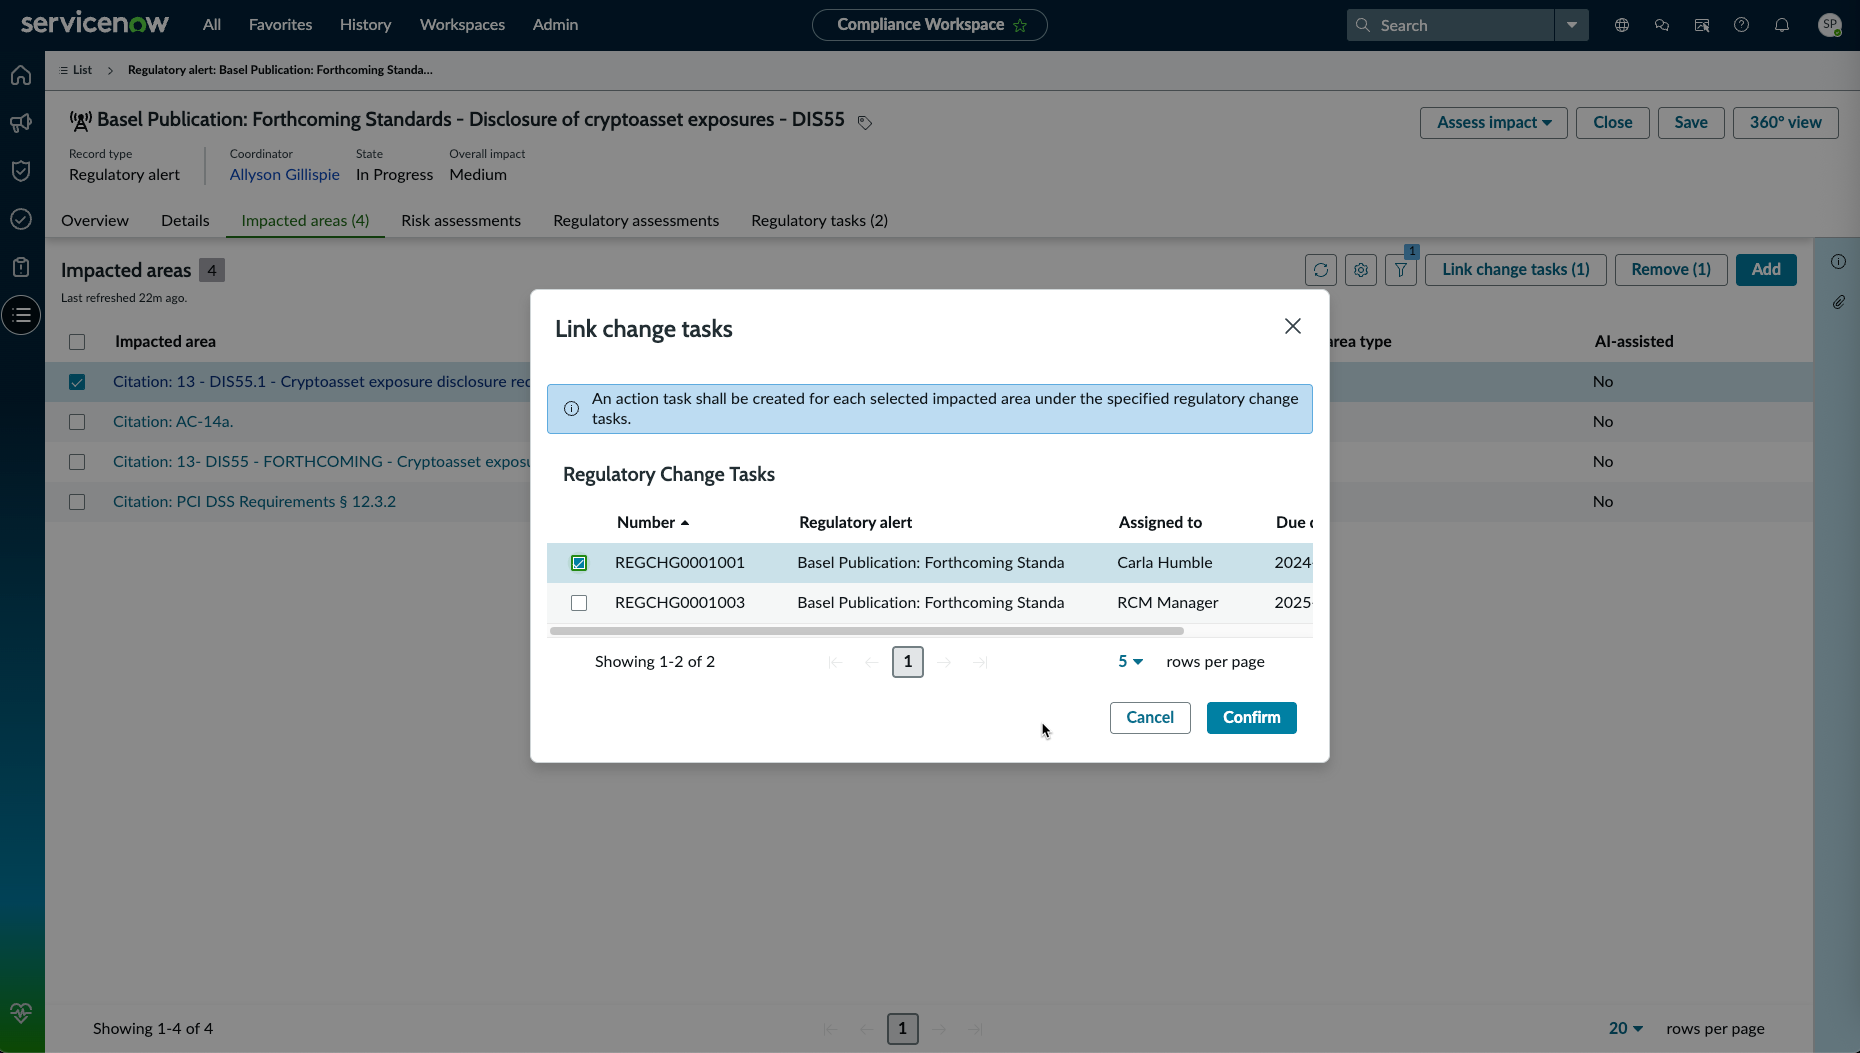Viewport: 1860px width, 1053px height.
Task: Open the filter funnel icon
Action: [1401, 270]
